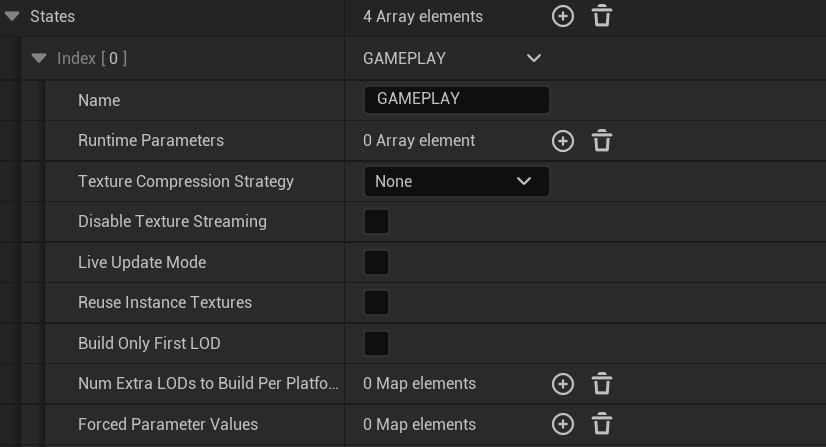This screenshot has height=447, width=826.
Task: Add a Forced Parameter Values map element
Action: pos(563,424)
